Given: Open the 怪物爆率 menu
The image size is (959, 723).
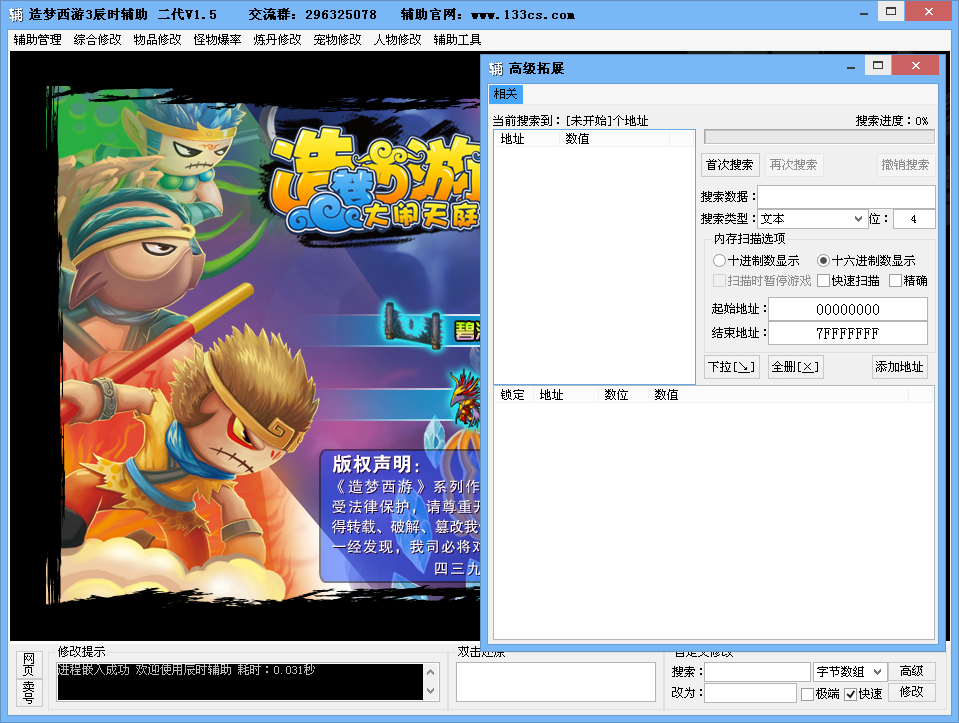Looking at the screenshot, I should click(x=217, y=40).
